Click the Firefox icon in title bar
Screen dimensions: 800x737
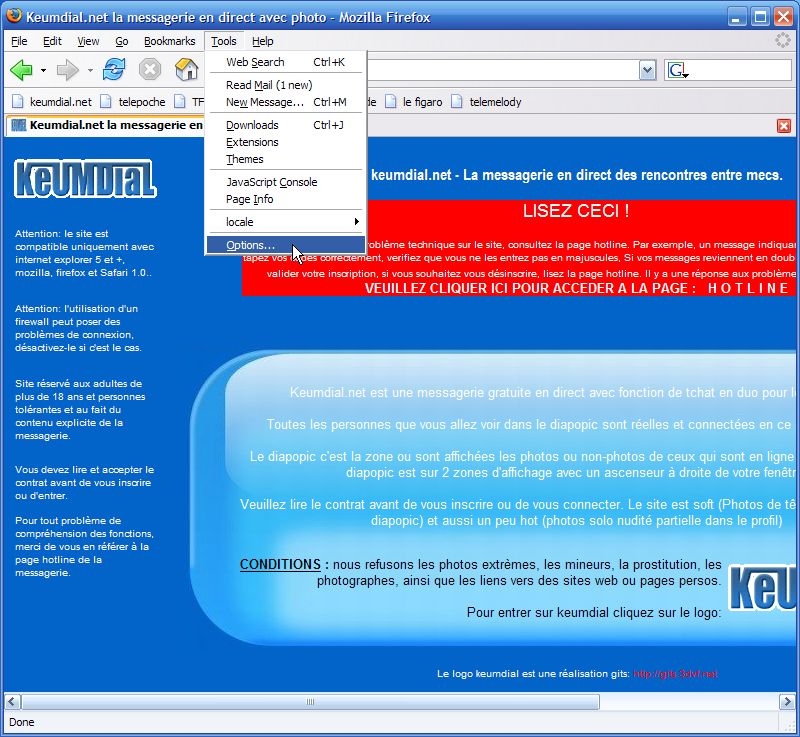[14, 16]
